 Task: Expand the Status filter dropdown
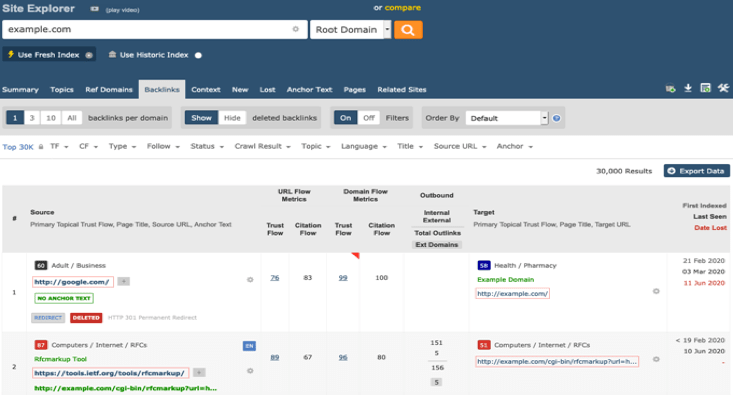click(x=207, y=146)
